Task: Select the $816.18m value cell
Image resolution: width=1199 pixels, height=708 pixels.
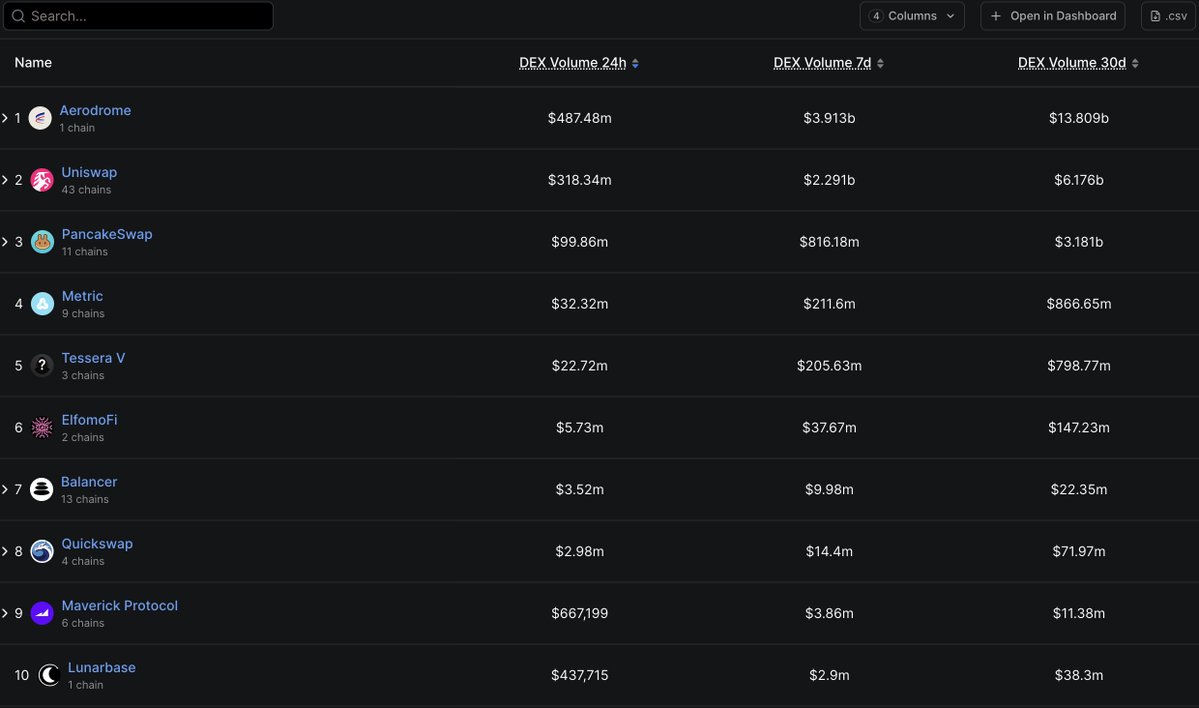Action: (829, 242)
